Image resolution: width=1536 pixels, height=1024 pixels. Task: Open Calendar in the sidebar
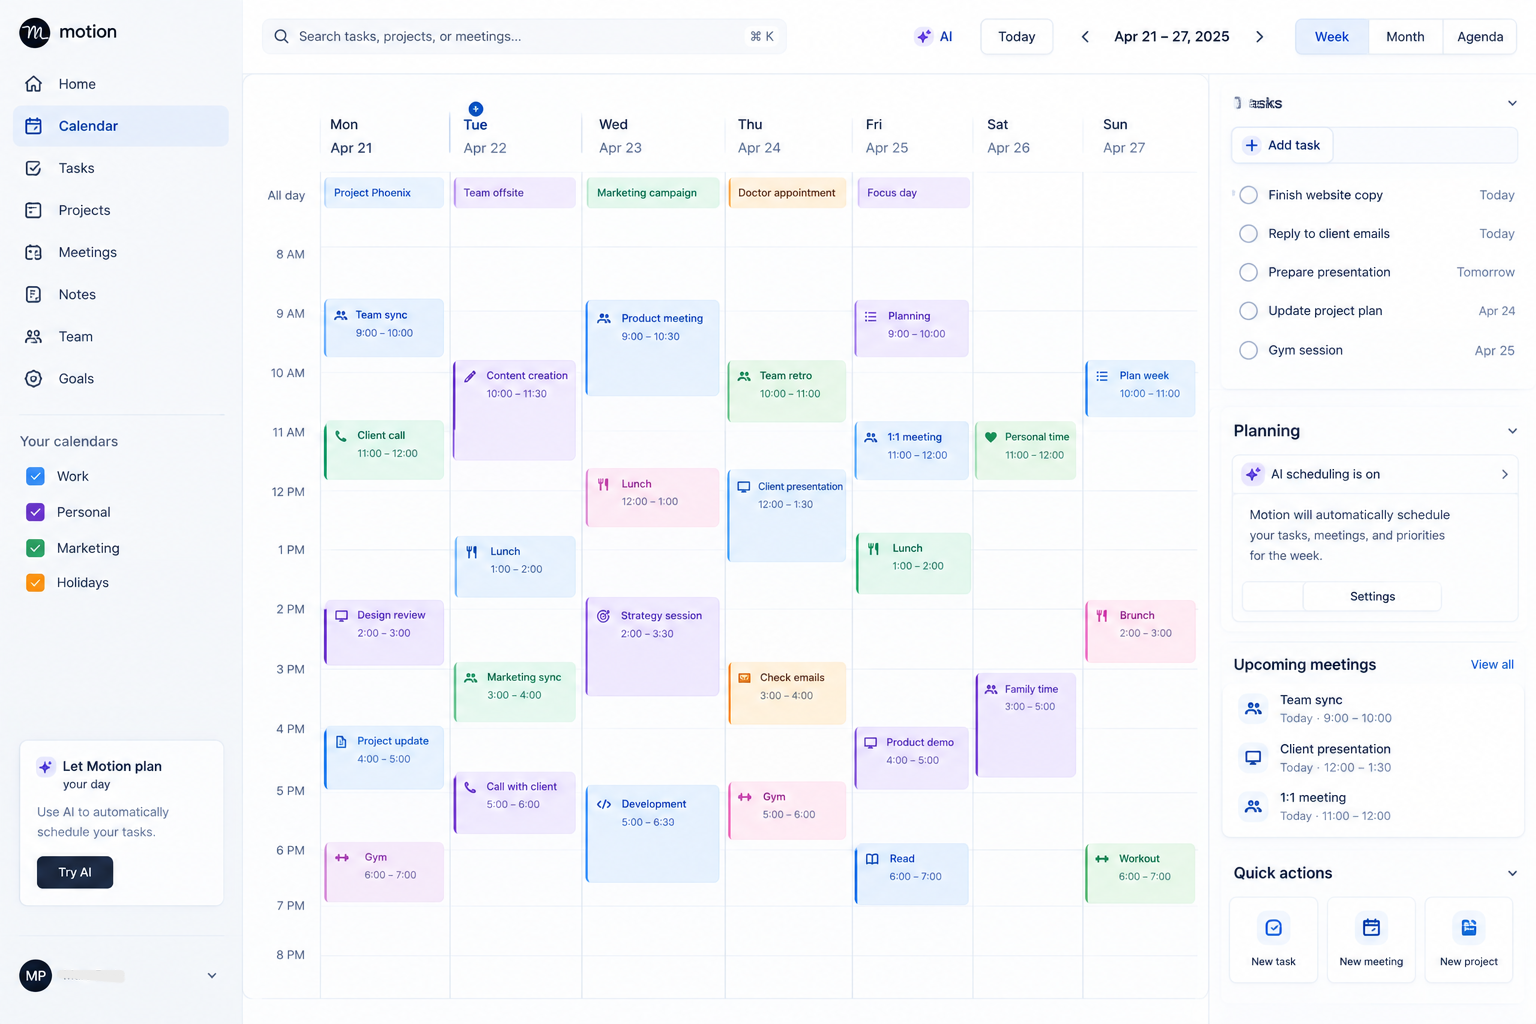(x=121, y=126)
